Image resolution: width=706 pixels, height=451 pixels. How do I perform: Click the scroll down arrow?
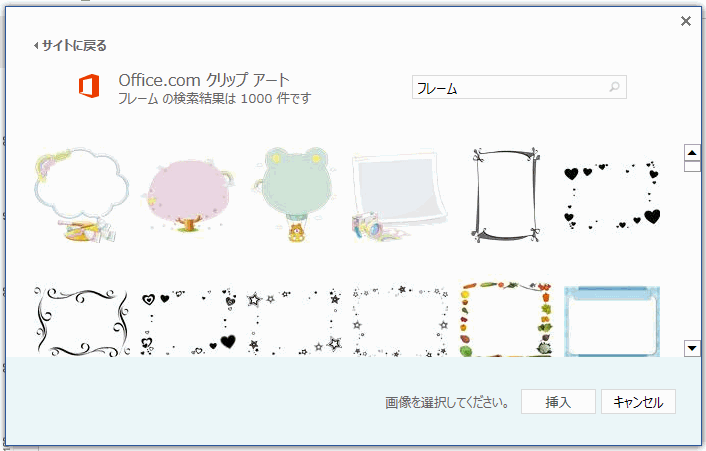pos(692,348)
